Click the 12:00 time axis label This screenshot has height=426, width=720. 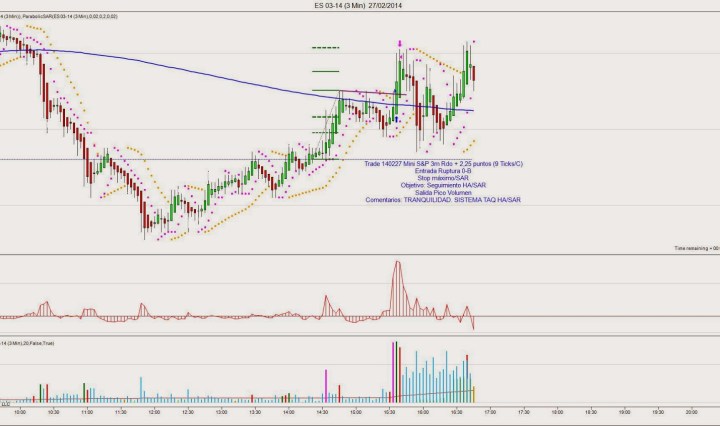tap(153, 411)
